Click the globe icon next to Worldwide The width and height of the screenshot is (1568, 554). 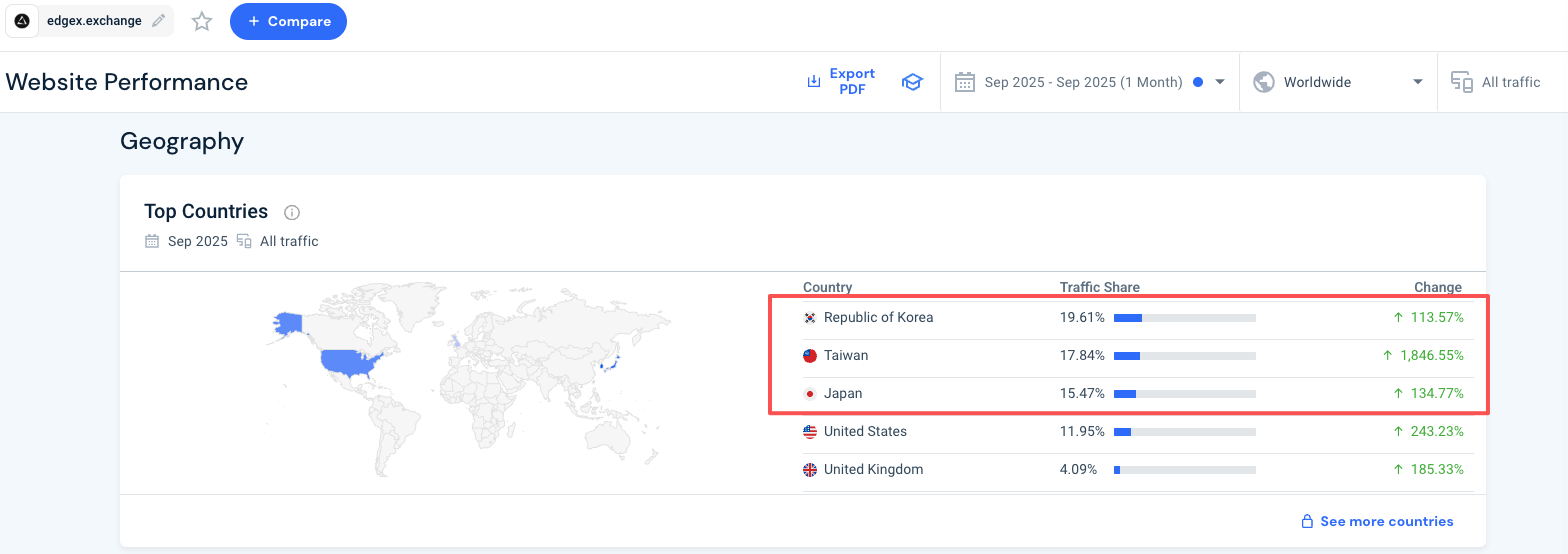point(1264,82)
